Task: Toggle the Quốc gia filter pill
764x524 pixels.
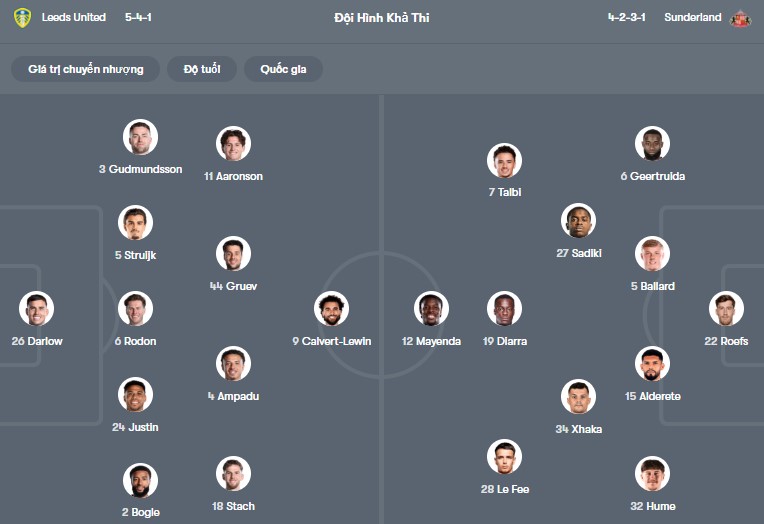Action: click(x=283, y=69)
